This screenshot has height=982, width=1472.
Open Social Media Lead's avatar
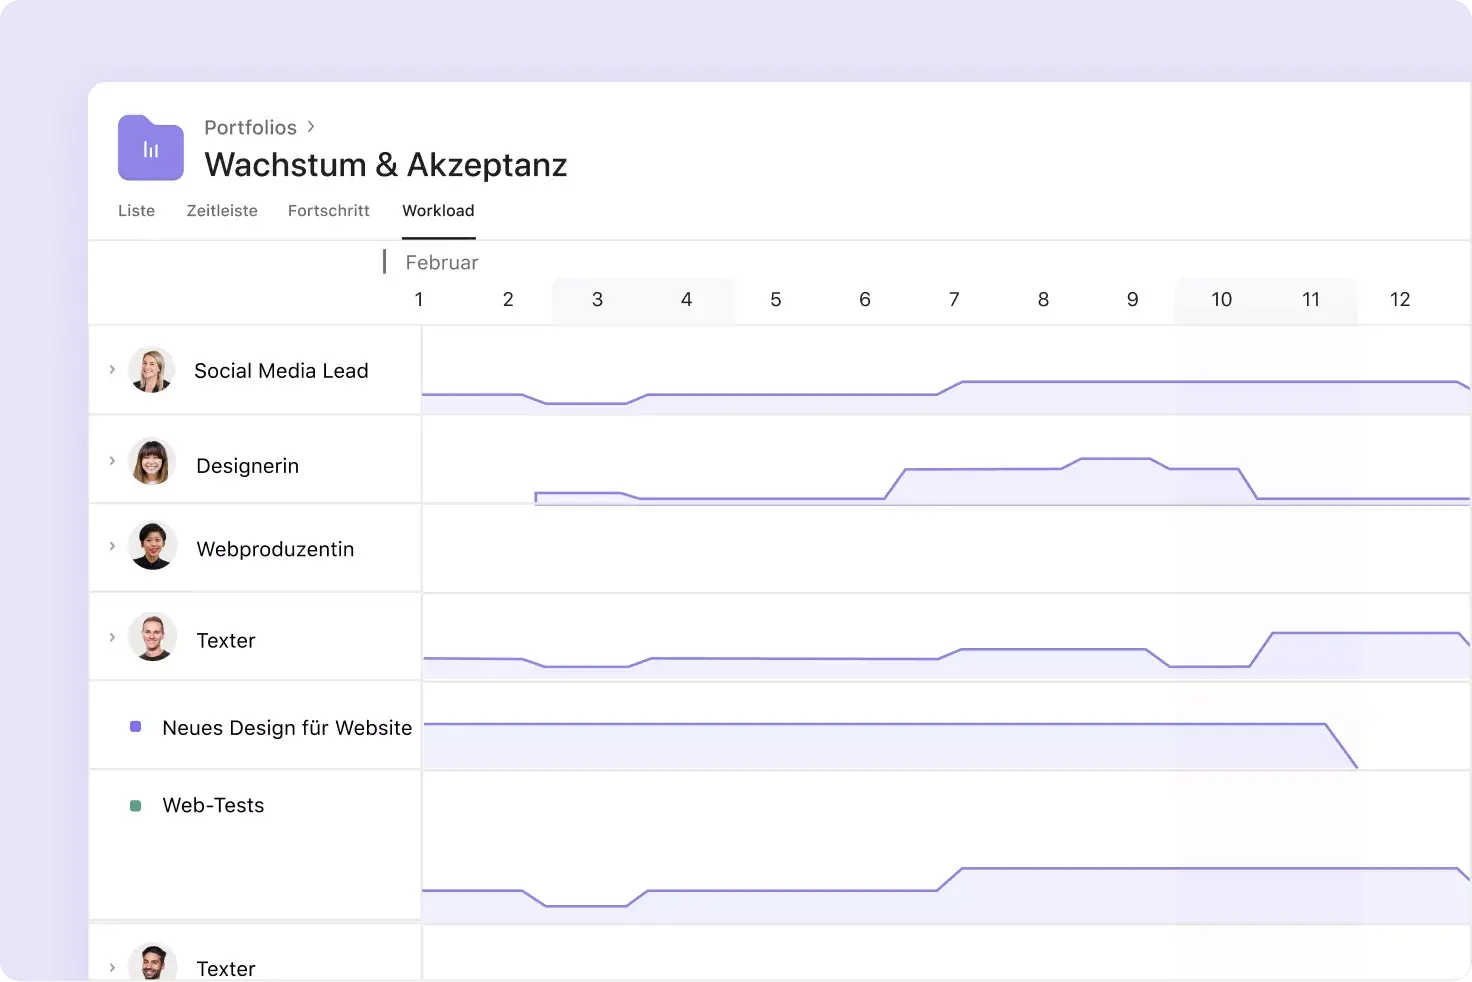tap(152, 369)
